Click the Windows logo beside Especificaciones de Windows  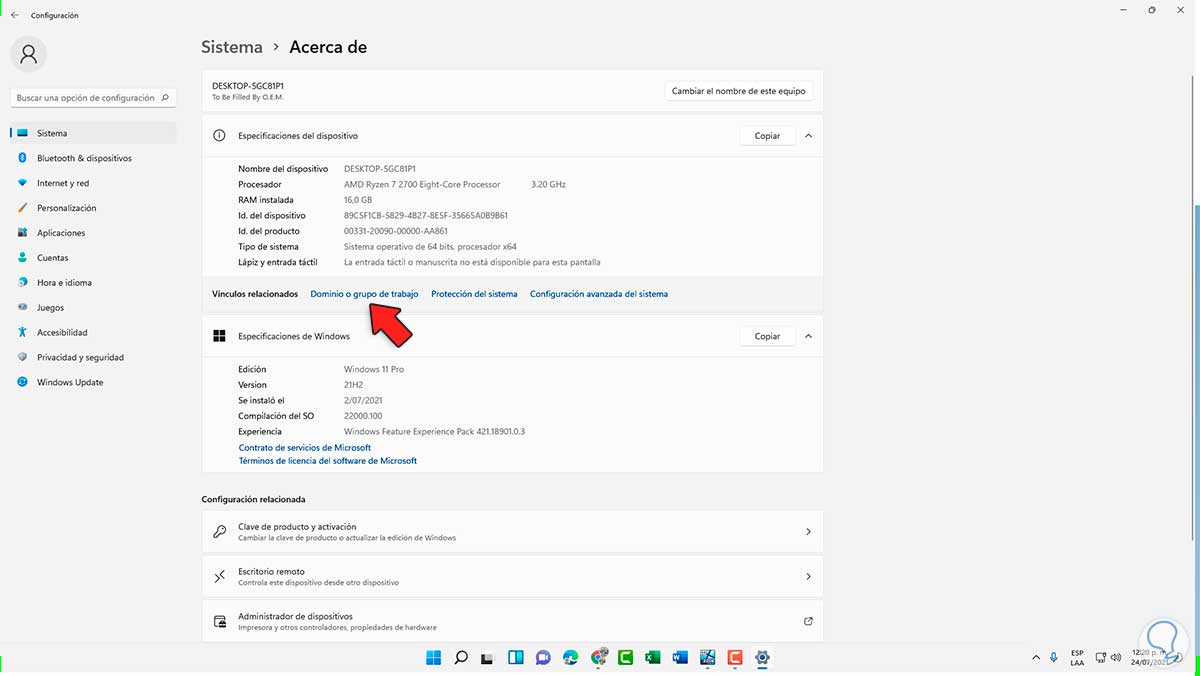point(219,336)
